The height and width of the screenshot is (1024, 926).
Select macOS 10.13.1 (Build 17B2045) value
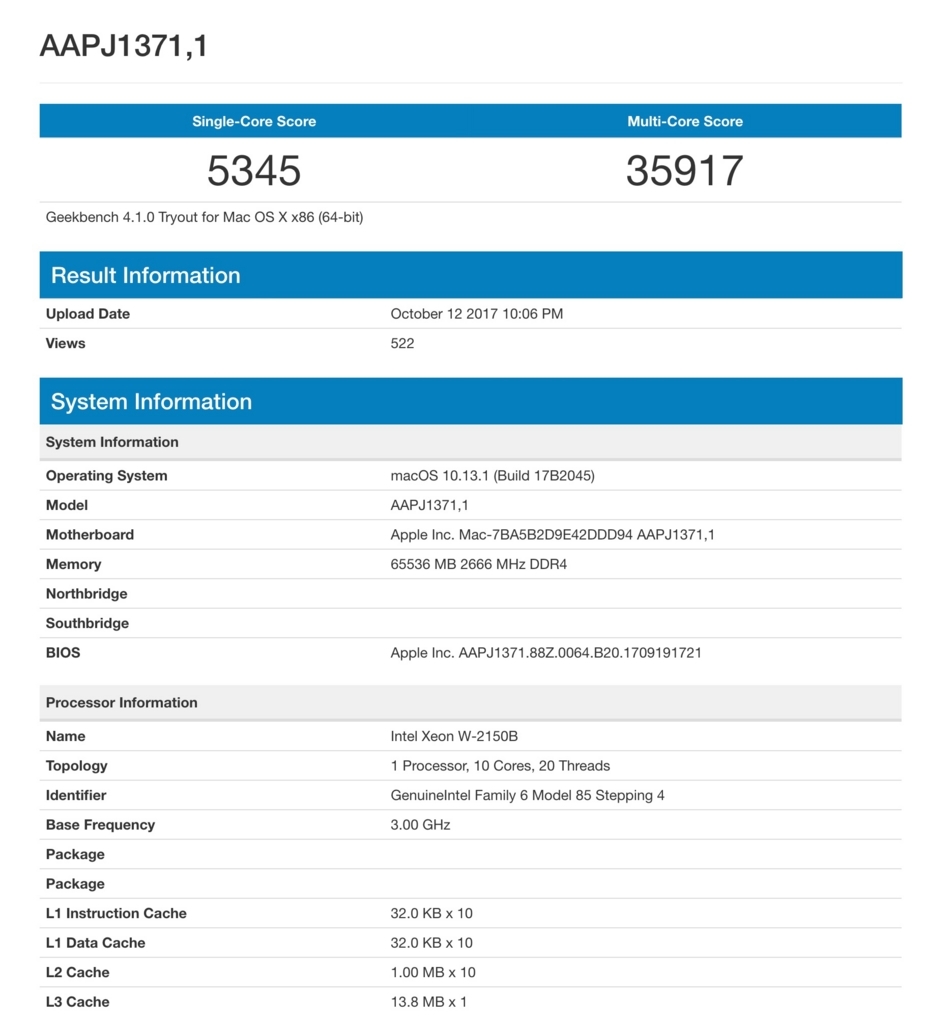point(492,475)
